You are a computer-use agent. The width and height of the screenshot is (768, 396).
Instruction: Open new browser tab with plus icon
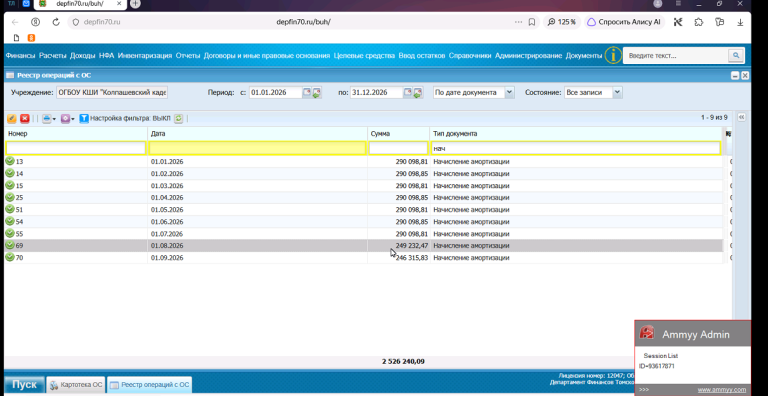[135, 3]
